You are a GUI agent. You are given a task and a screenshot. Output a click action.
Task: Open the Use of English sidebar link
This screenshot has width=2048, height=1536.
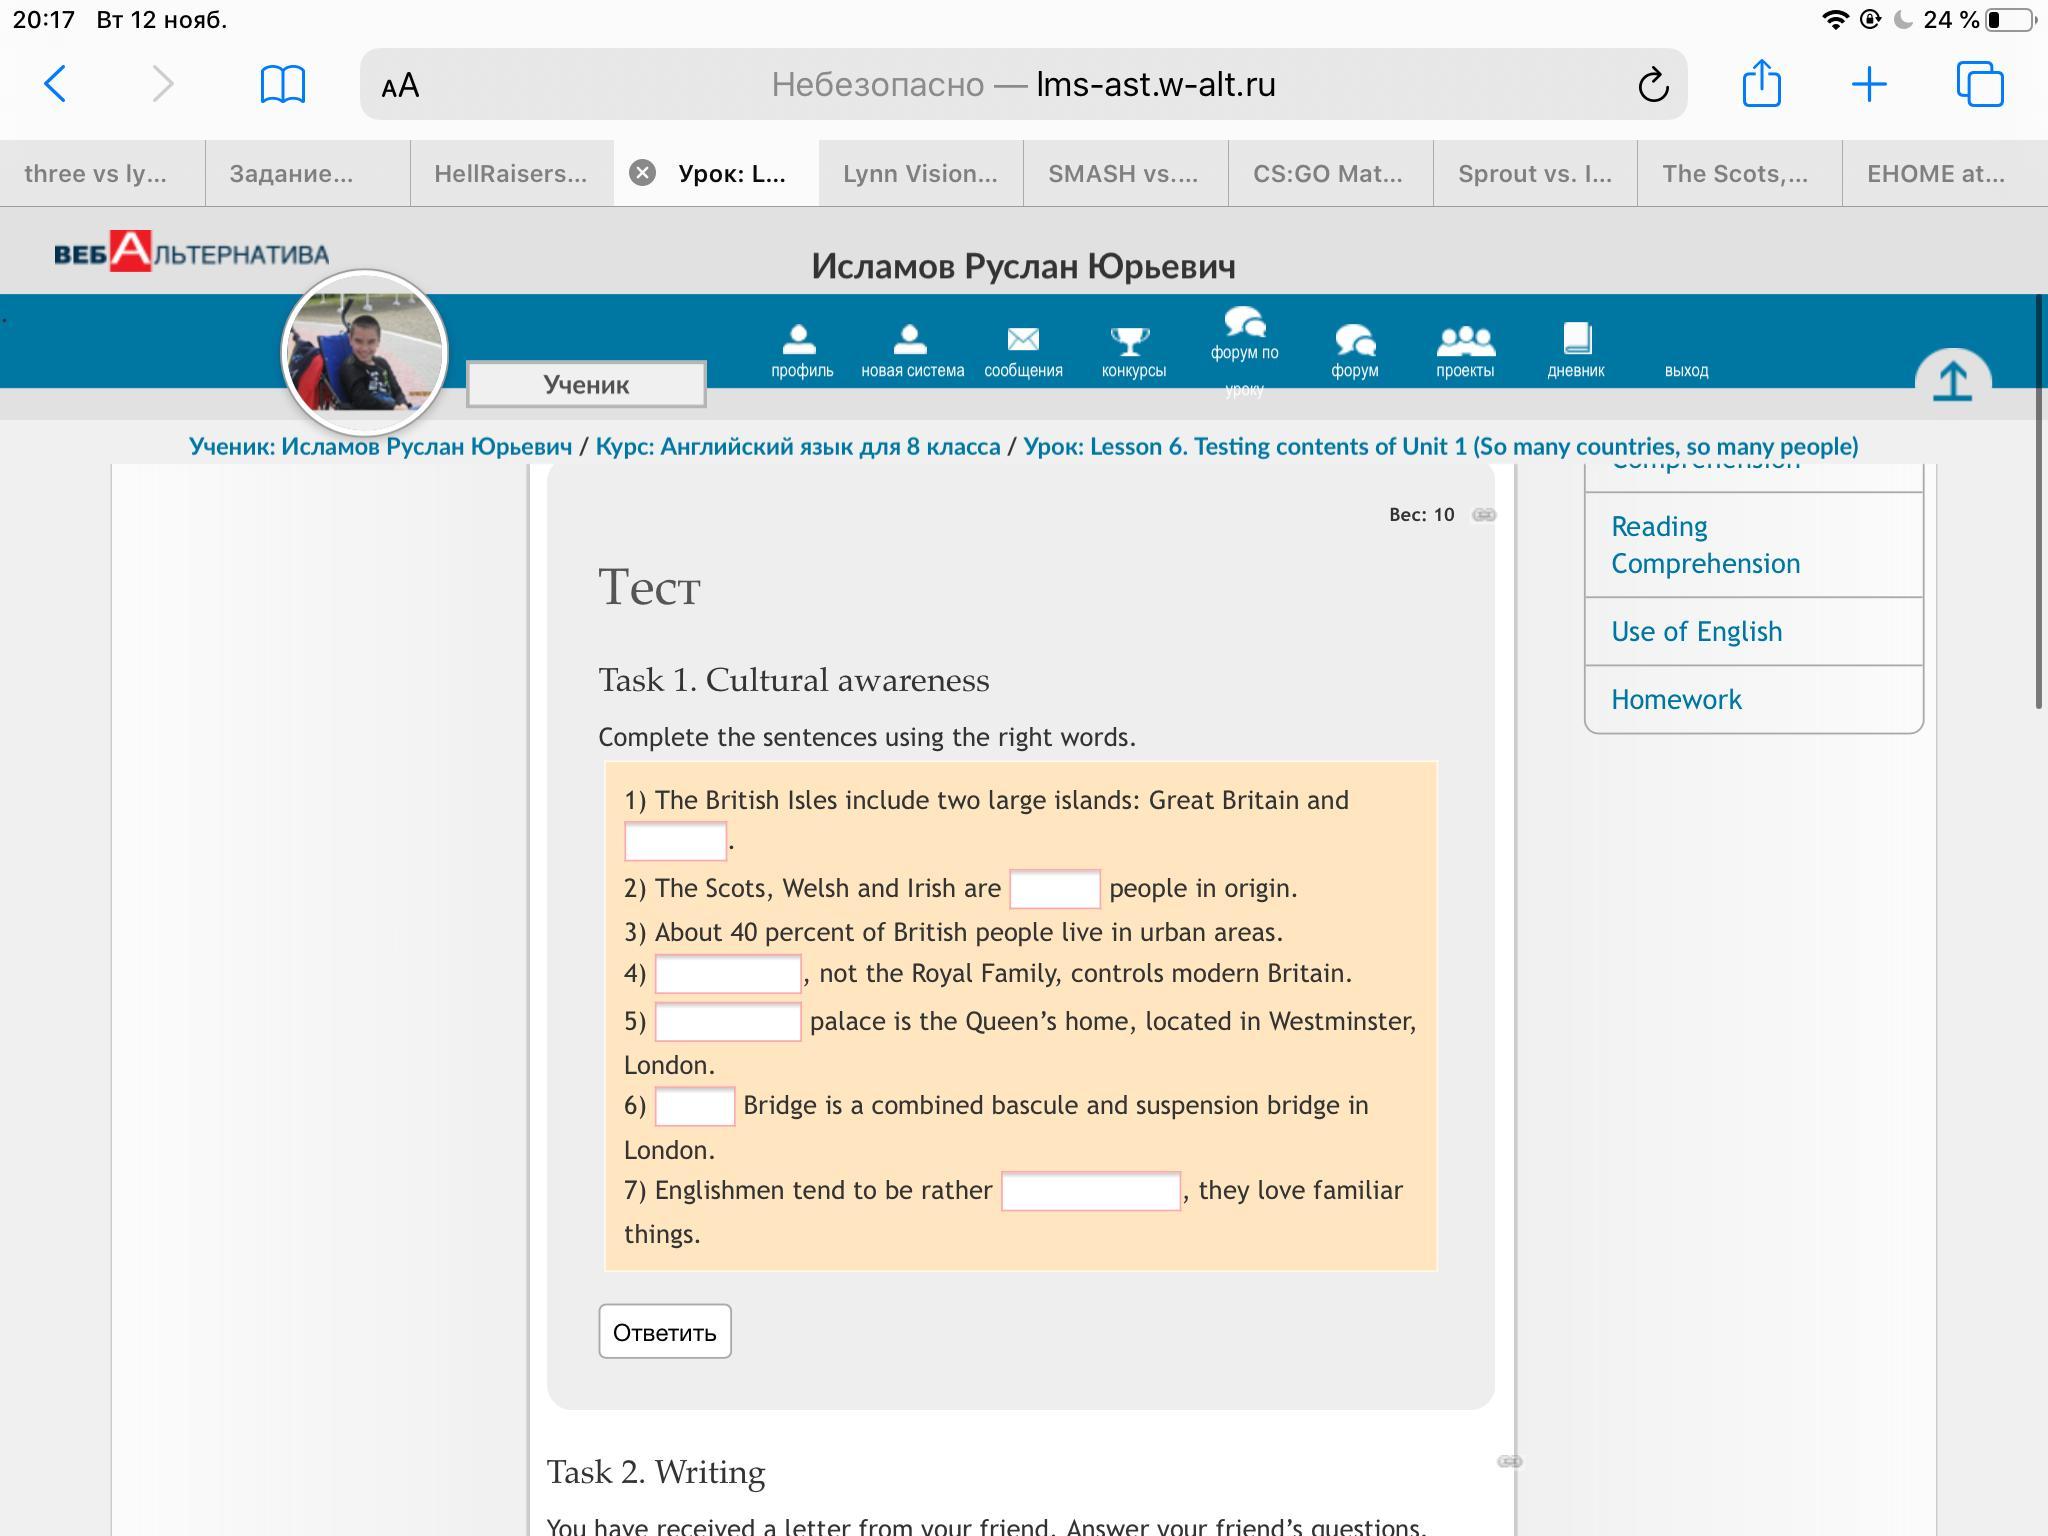(1696, 632)
